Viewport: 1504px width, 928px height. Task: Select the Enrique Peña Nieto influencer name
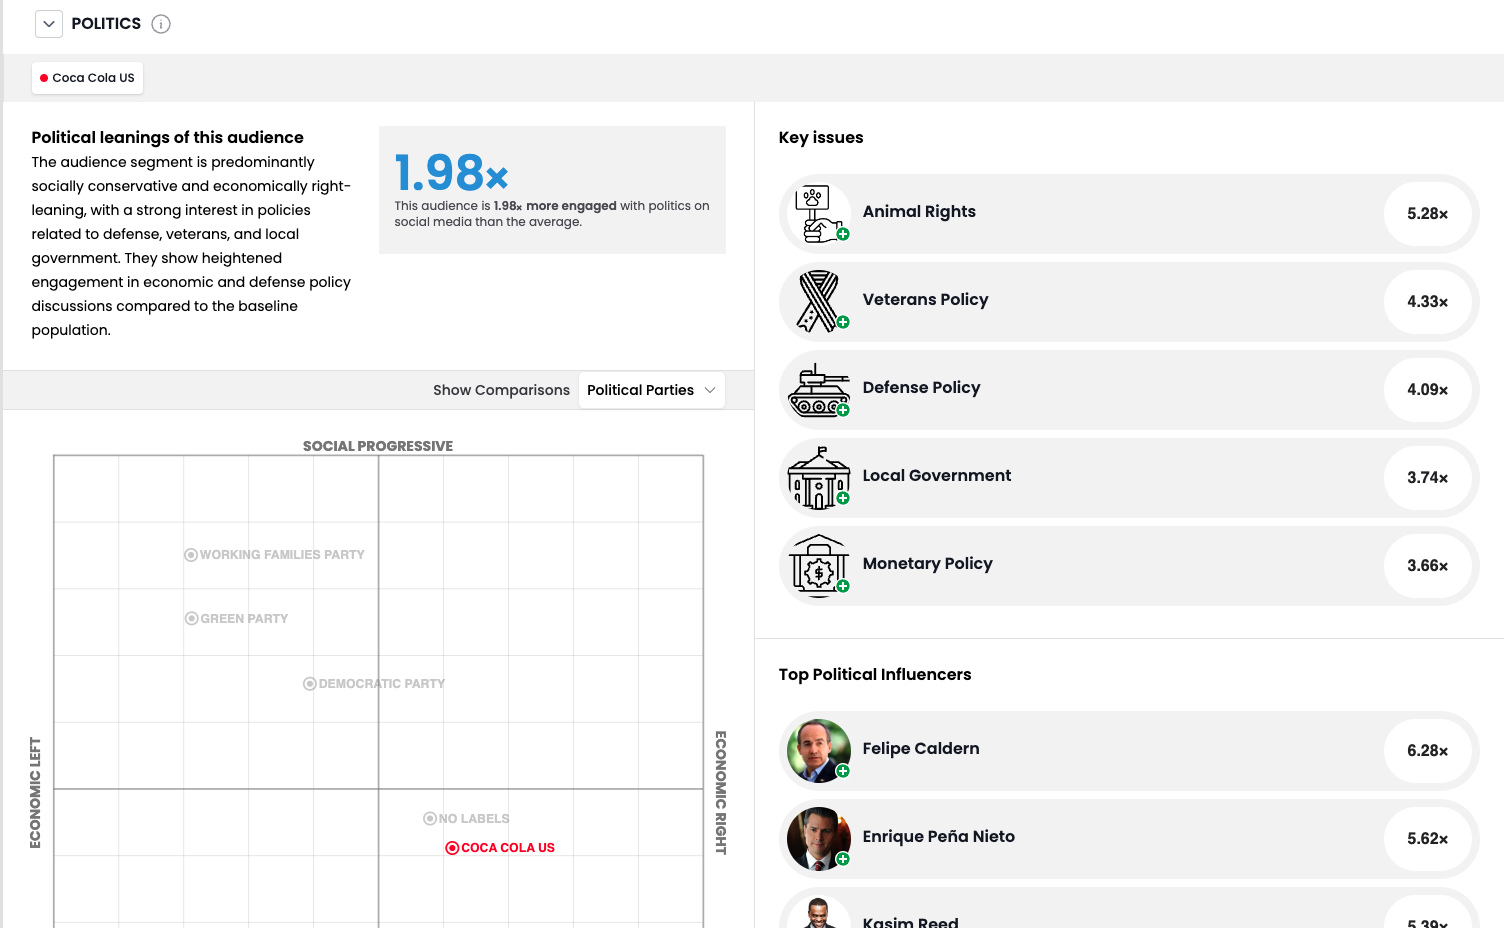[939, 837]
